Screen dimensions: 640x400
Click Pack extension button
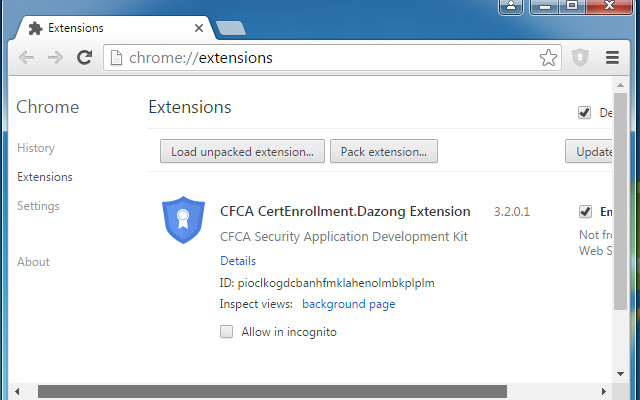coord(384,151)
